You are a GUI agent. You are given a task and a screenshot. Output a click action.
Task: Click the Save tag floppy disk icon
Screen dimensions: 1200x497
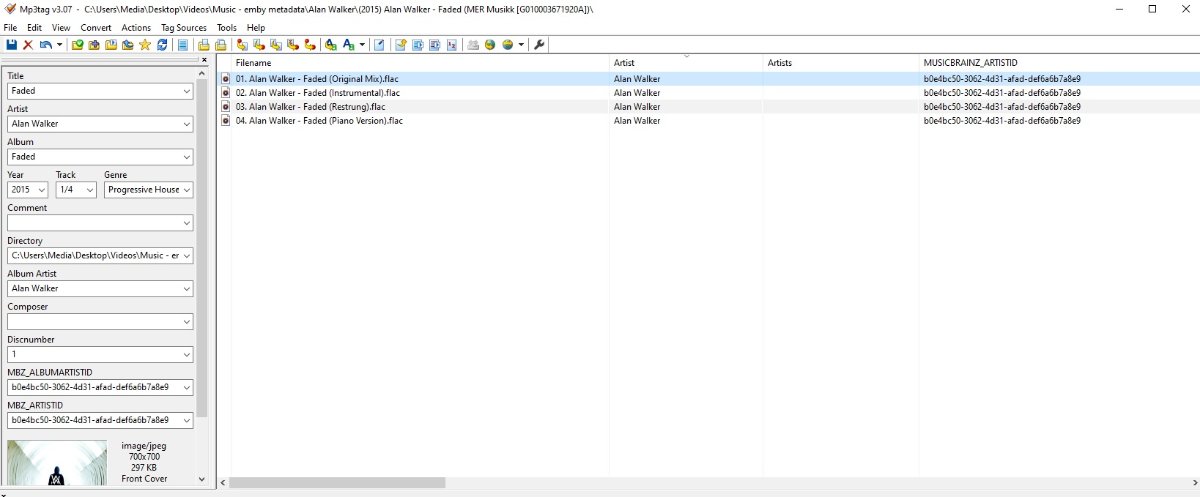coord(11,45)
